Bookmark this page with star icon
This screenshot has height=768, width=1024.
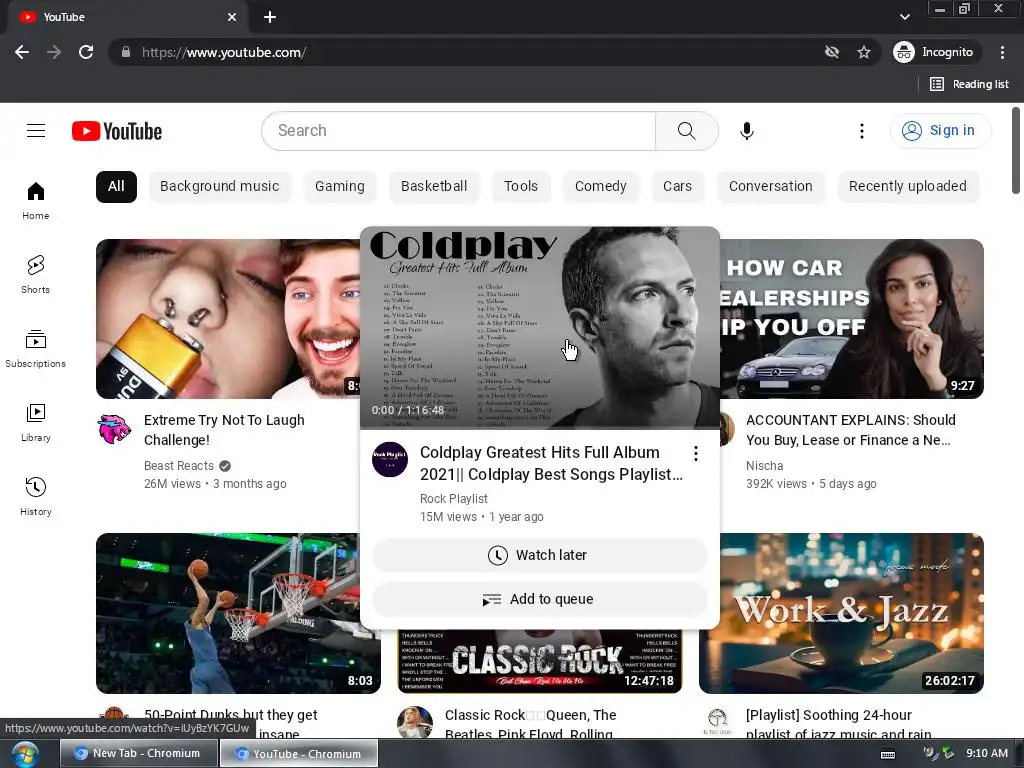pyautogui.click(x=864, y=52)
